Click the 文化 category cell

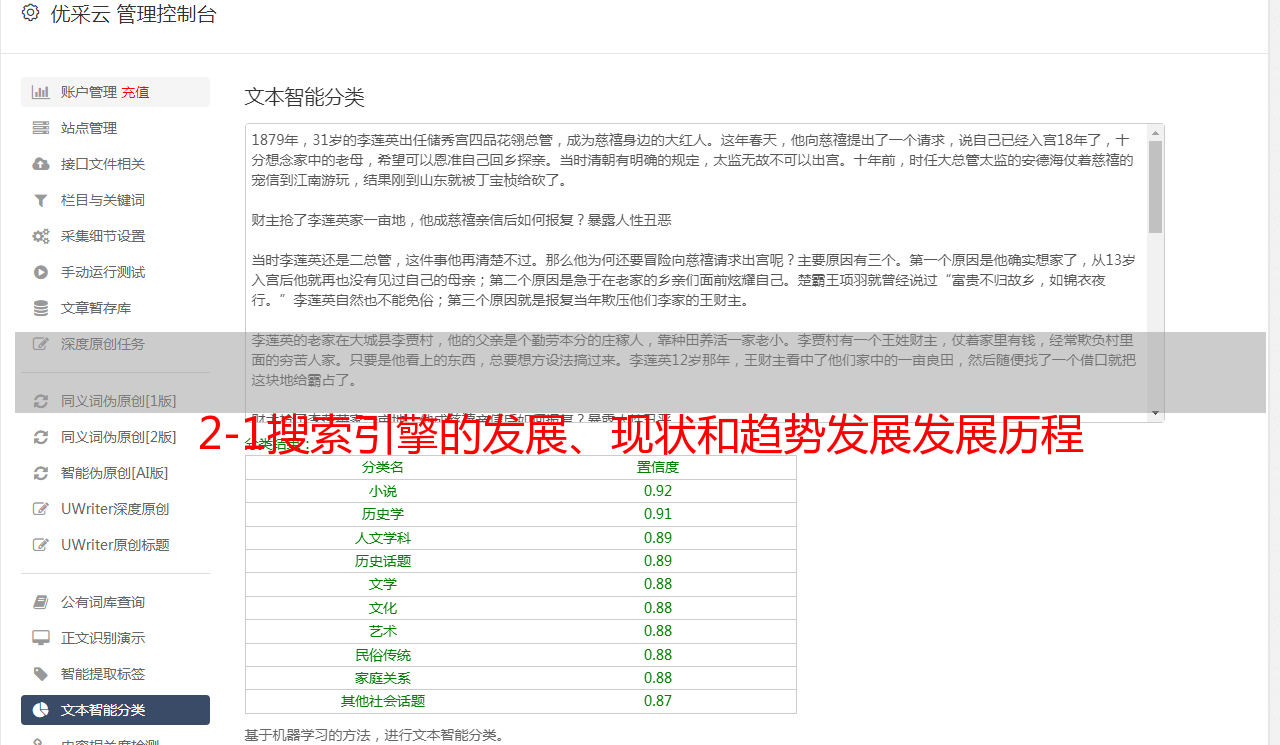pyautogui.click(x=383, y=608)
